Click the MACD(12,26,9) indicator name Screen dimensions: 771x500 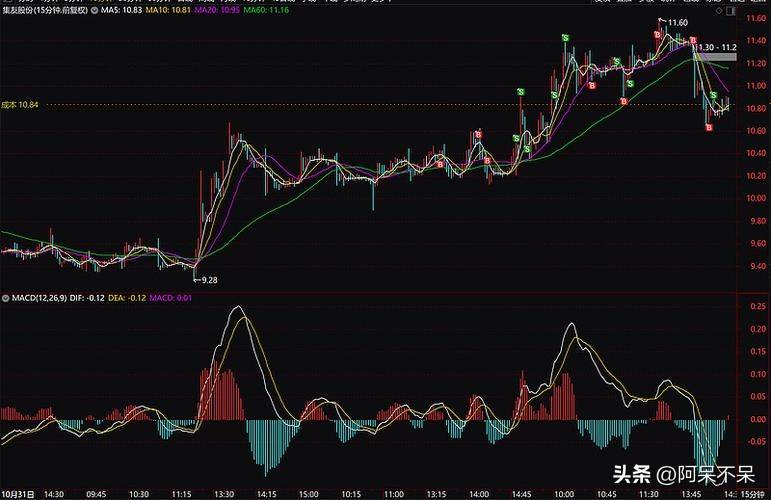39,298
